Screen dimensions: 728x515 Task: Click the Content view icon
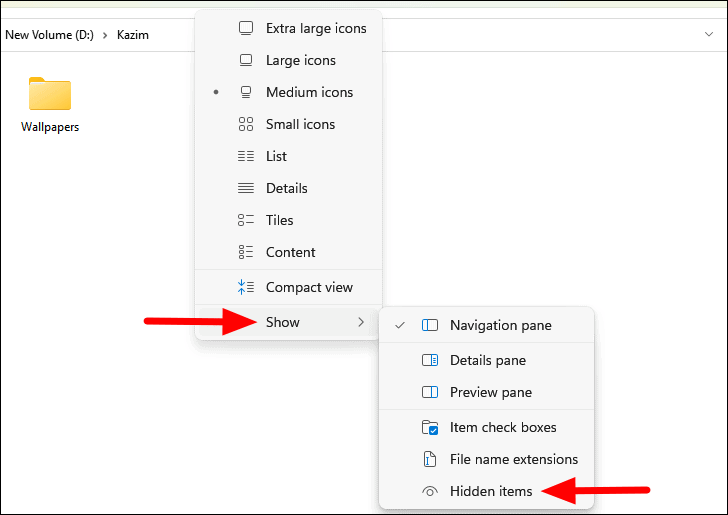click(246, 252)
